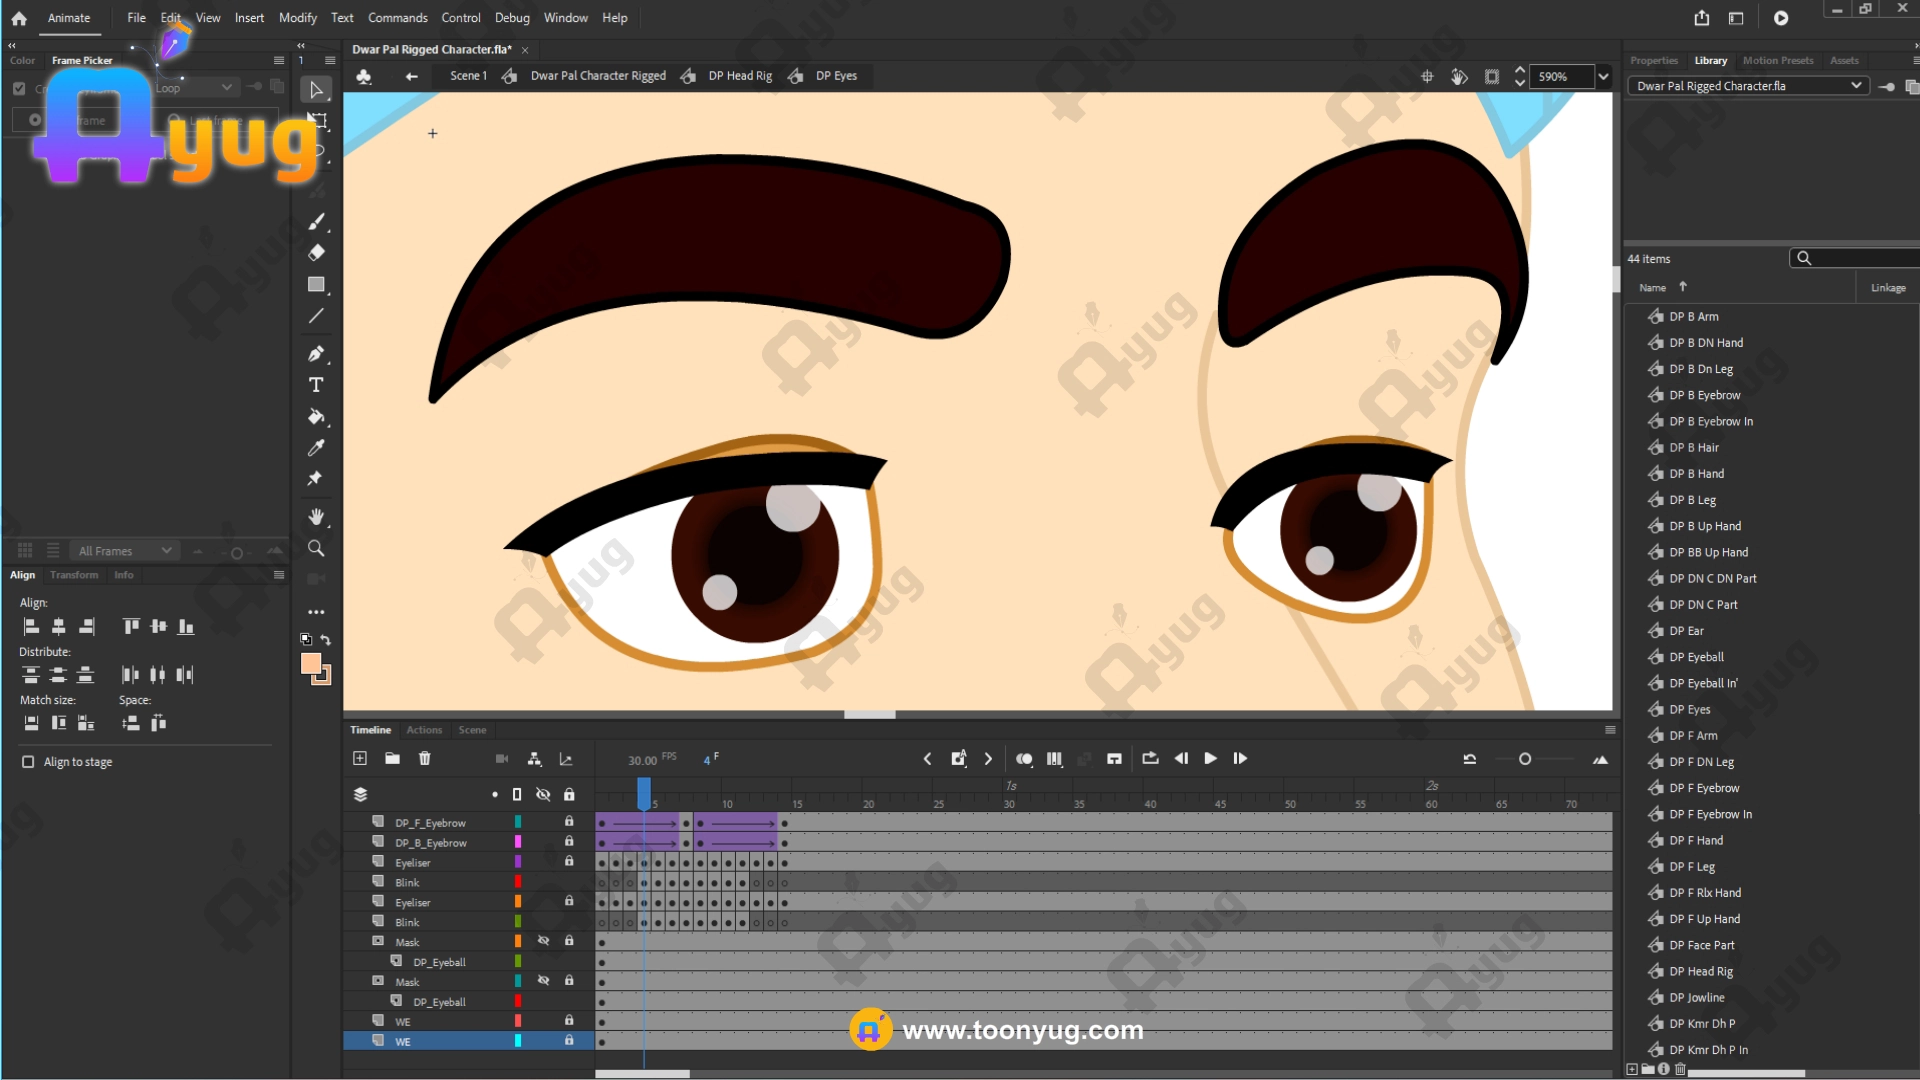Open the stage zoom percentage dropdown

pyautogui.click(x=1603, y=77)
